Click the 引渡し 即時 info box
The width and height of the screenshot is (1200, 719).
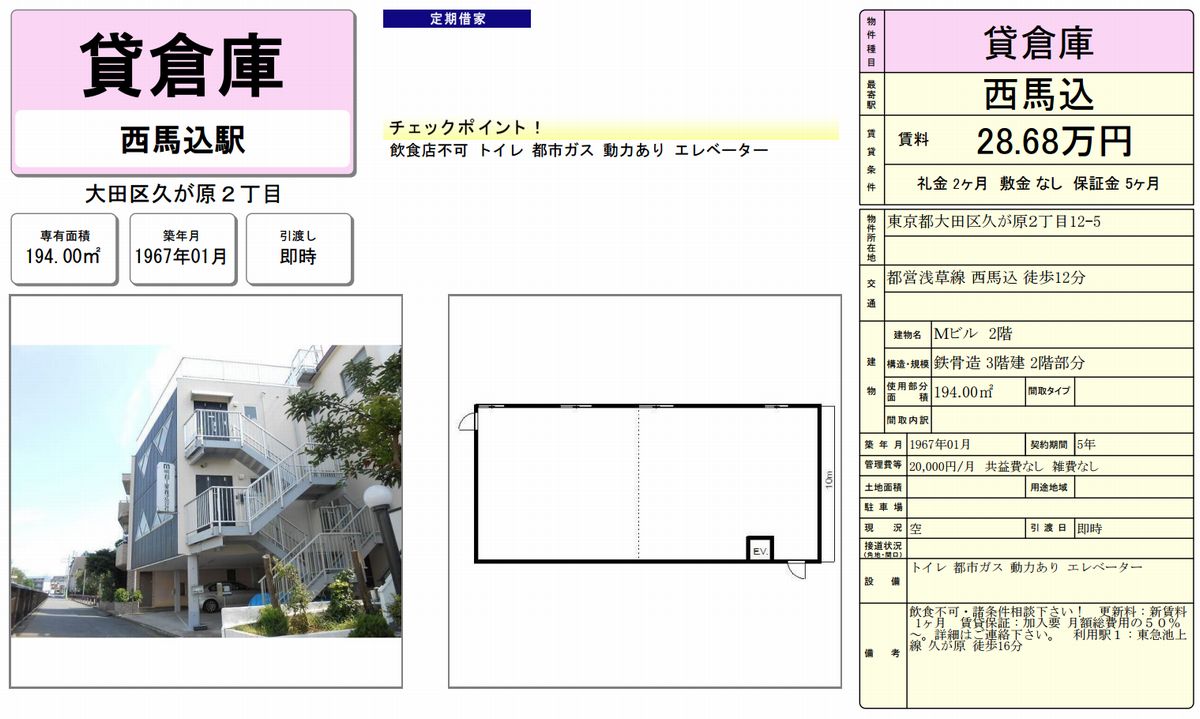point(298,248)
